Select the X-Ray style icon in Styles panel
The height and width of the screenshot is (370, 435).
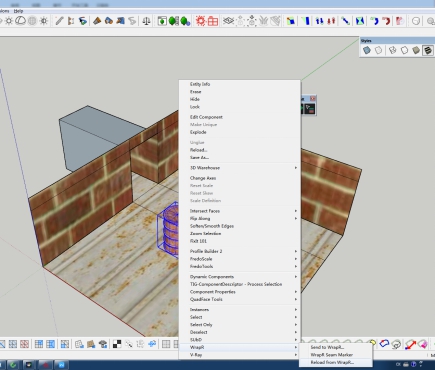pyautogui.click(x=367, y=50)
